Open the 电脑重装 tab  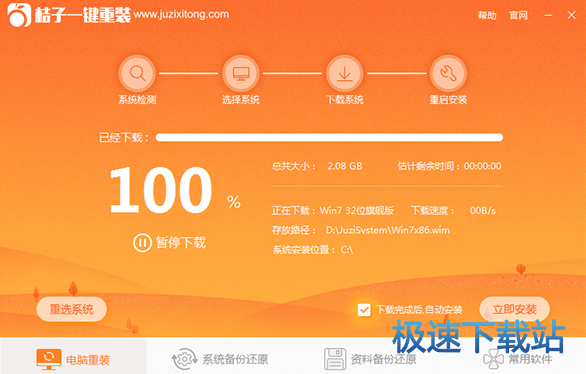(x=73, y=356)
